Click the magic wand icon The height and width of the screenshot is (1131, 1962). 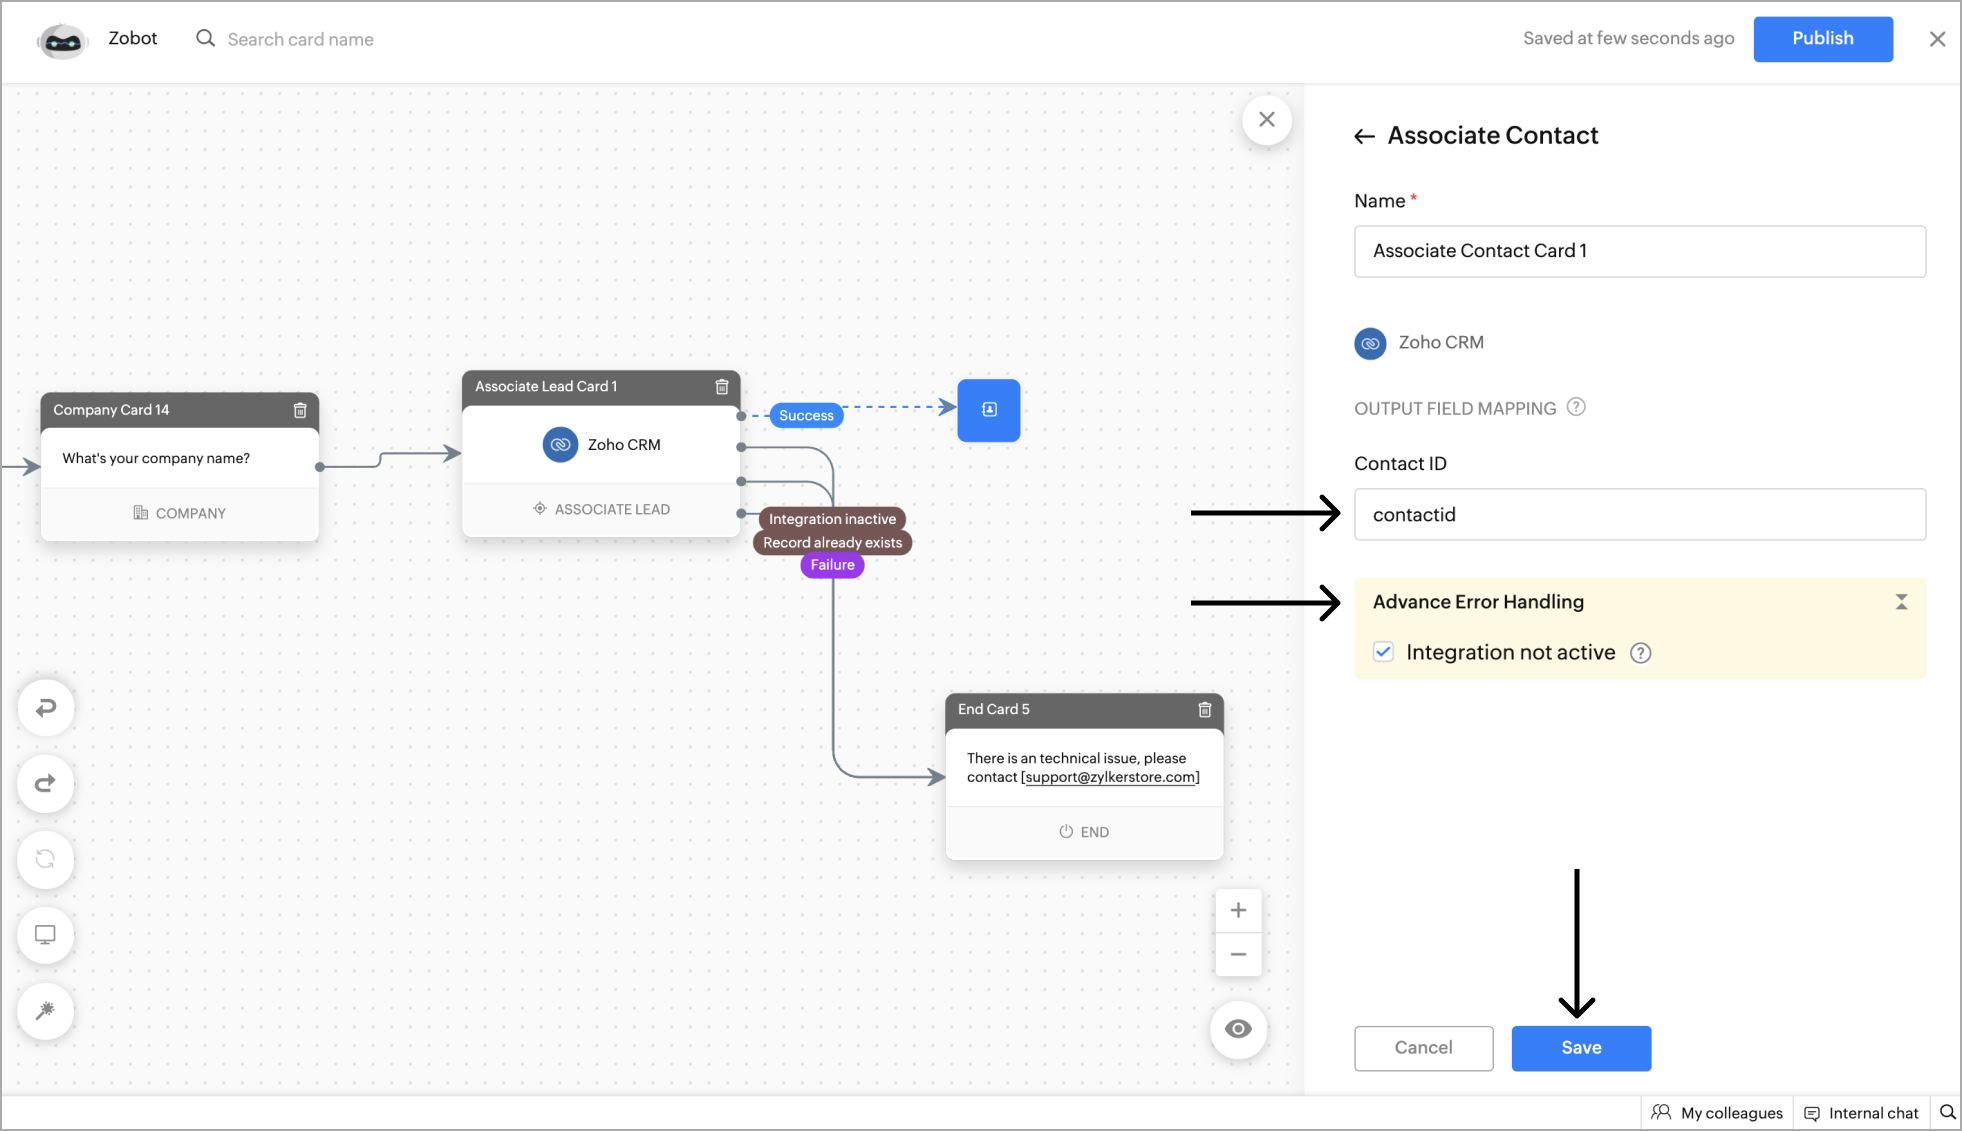pyautogui.click(x=45, y=1011)
